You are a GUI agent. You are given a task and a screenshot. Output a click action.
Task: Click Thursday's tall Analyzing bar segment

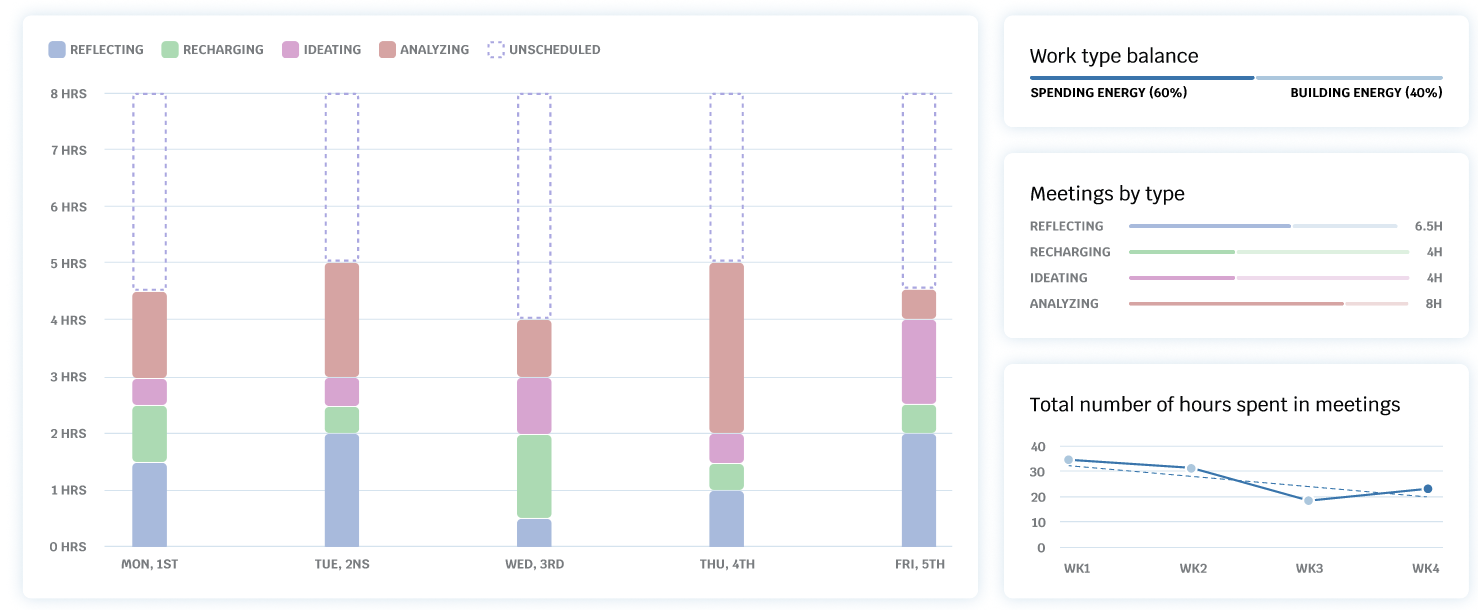click(727, 347)
